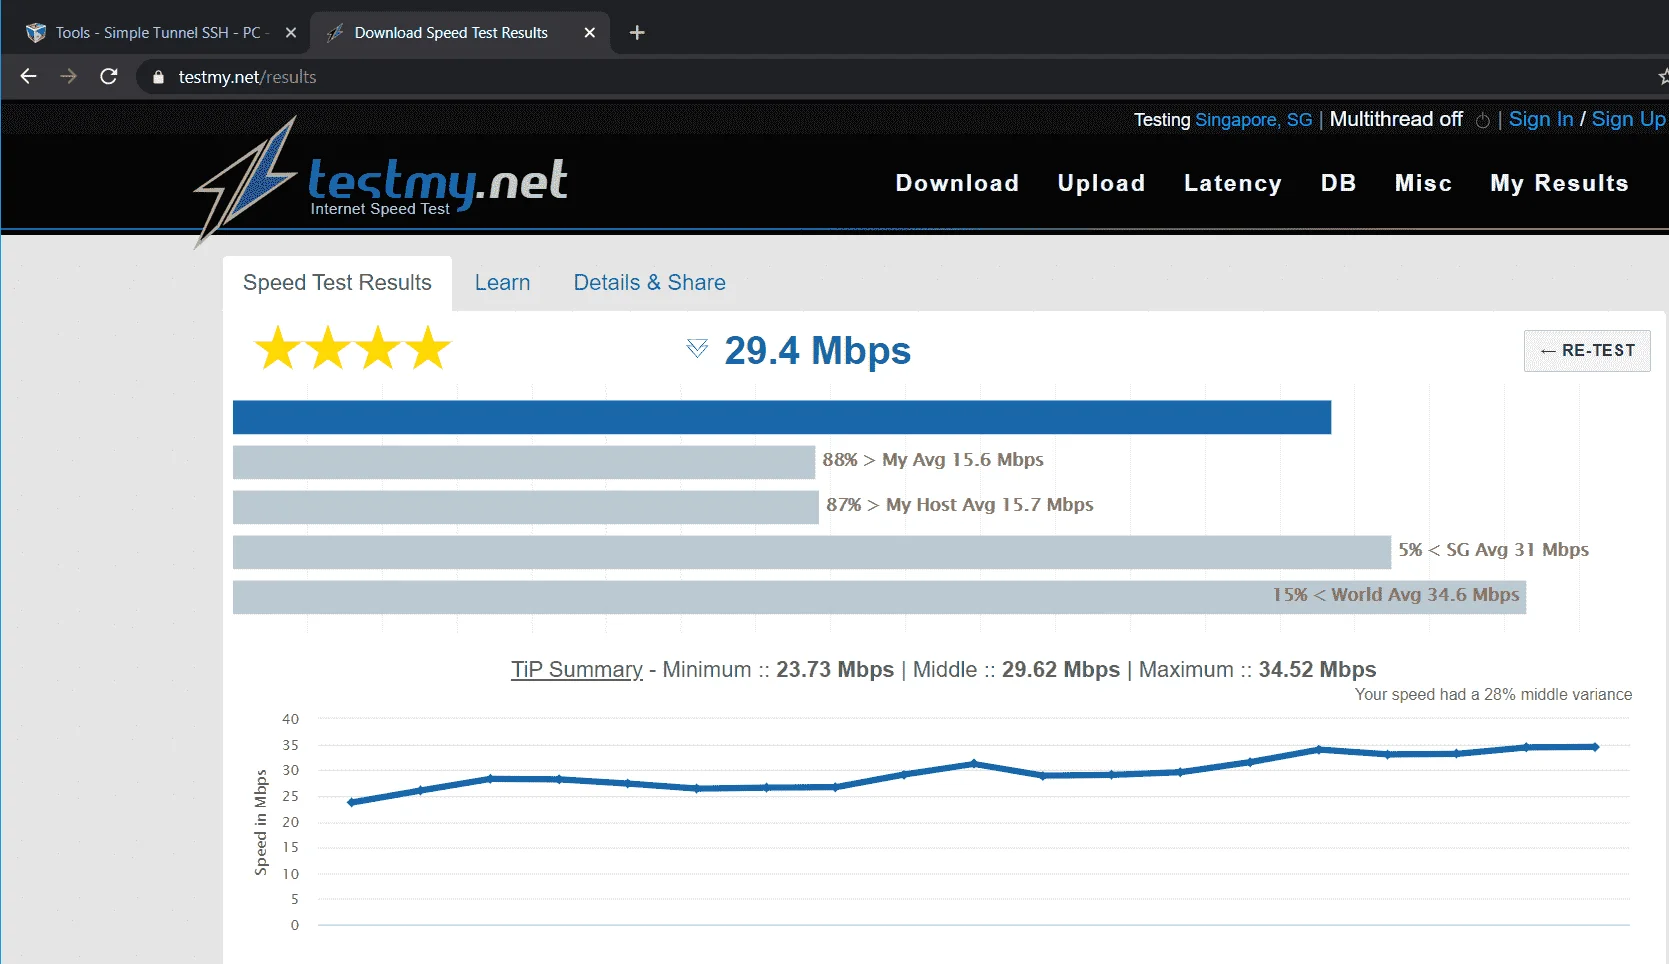Viewport: 1669px width, 964px height.
Task: Open the Misc menu
Action: pos(1423,183)
